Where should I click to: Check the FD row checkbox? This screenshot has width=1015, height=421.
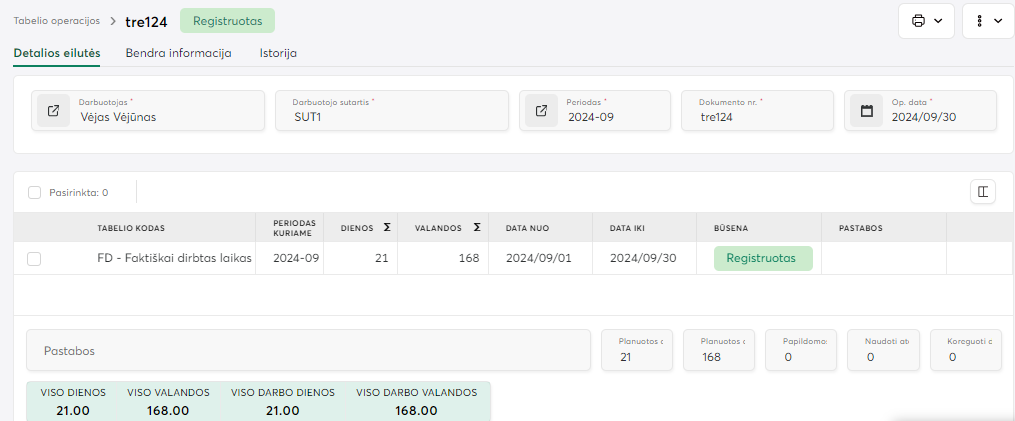click(x=34, y=259)
